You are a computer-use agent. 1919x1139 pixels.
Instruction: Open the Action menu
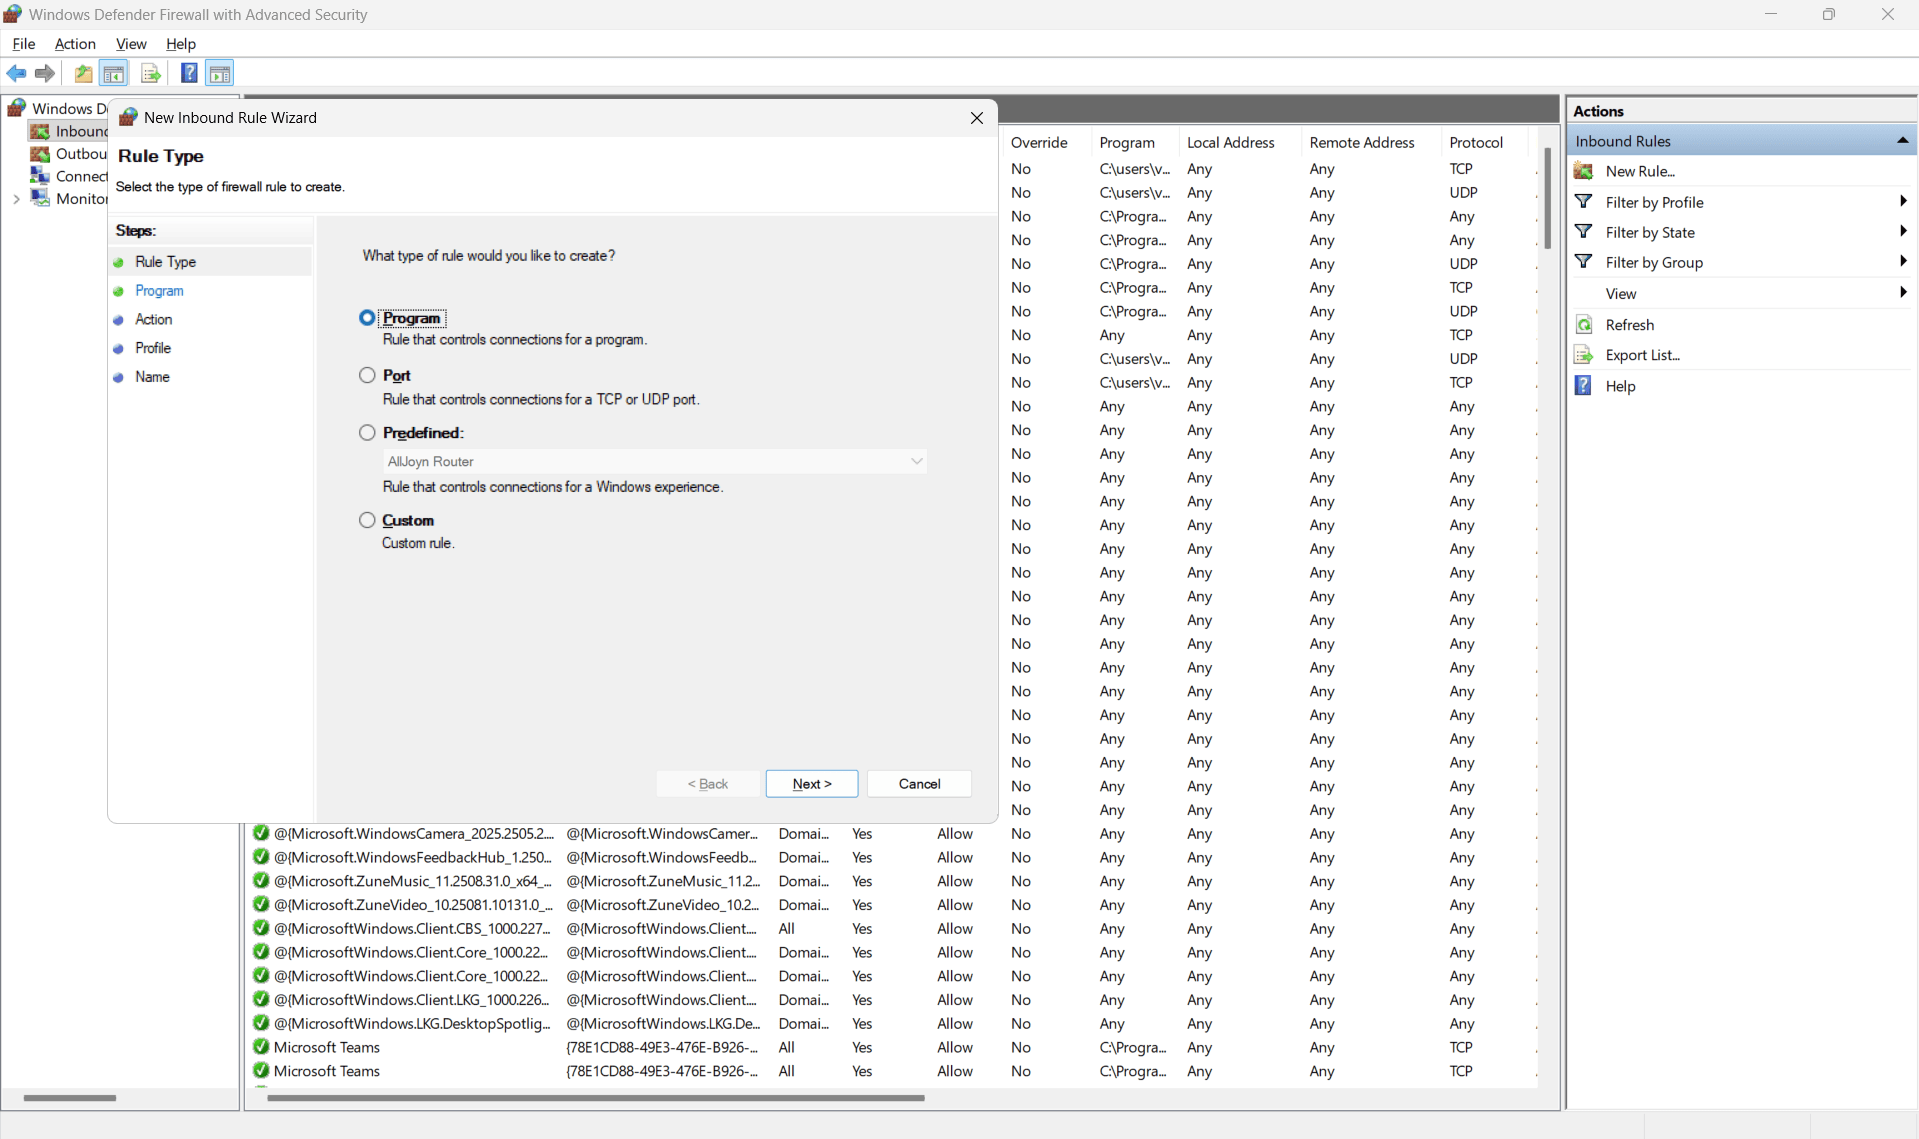click(75, 44)
